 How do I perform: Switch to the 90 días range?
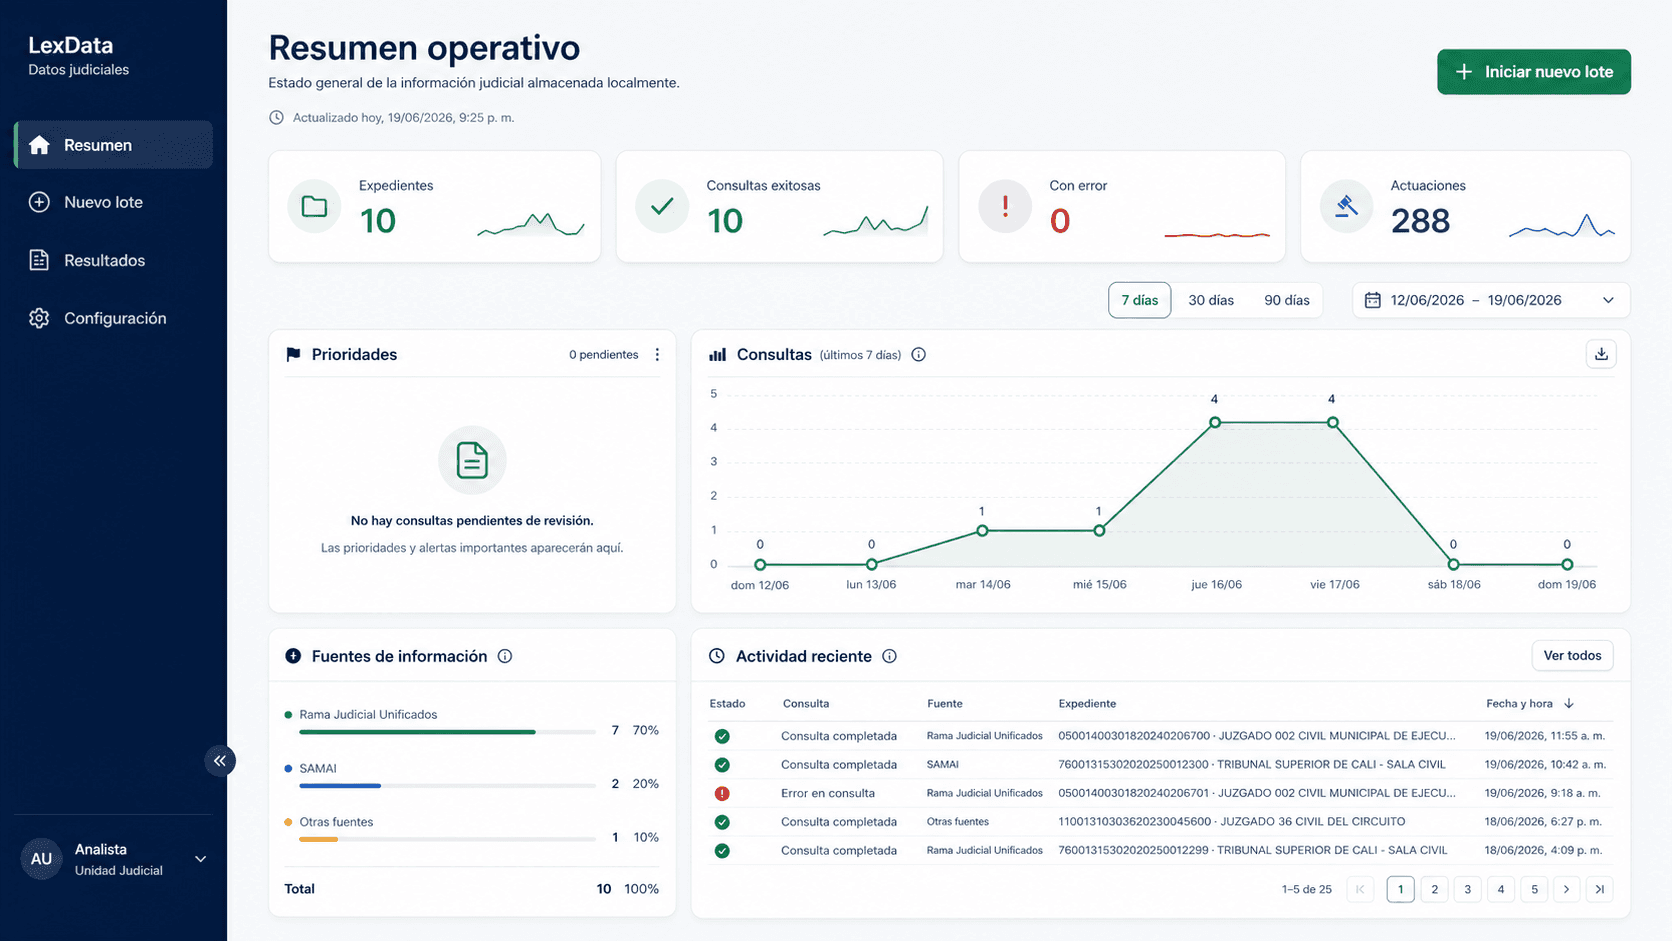pyautogui.click(x=1287, y=300)
